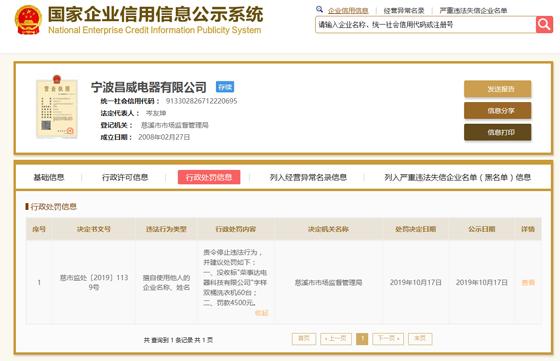
Task: Open the business license thumbnail image
Action: 57,106
